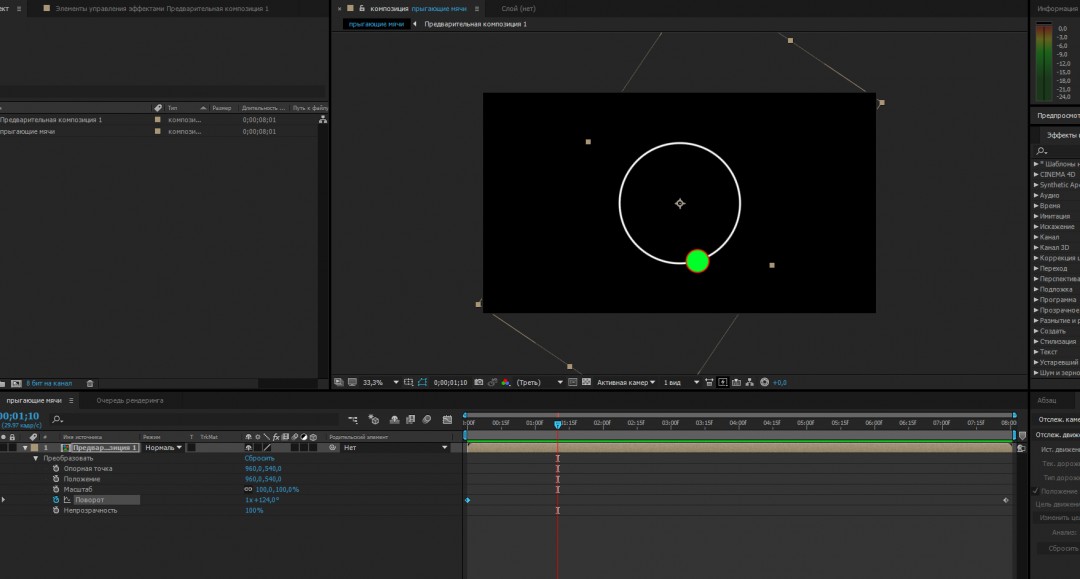Switch to the Очередь рендеринга tab
Viewport: 1080px width, 579px height.
pyautogui.click(x=129, y=400)
